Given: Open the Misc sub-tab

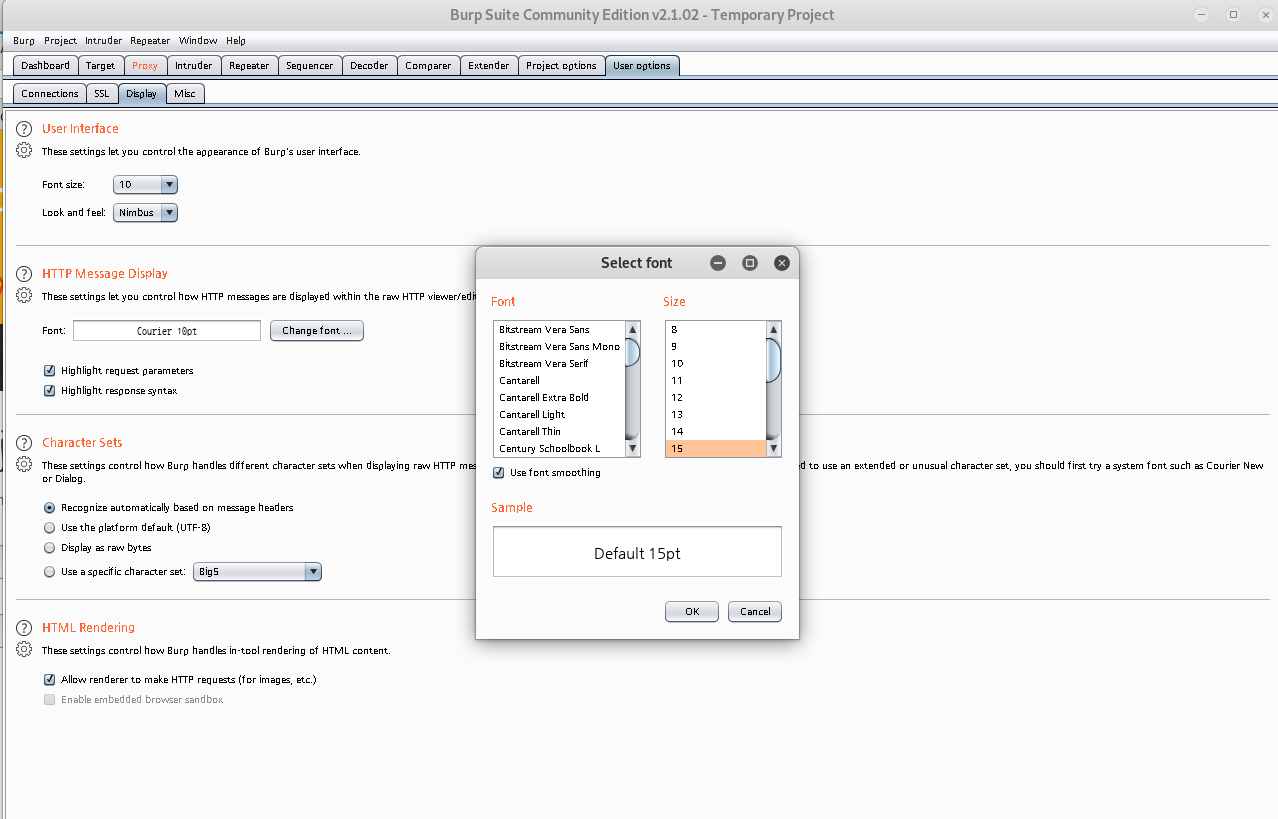Looking at the screenshot, I should pyautogui.click(x=185, y=94).
